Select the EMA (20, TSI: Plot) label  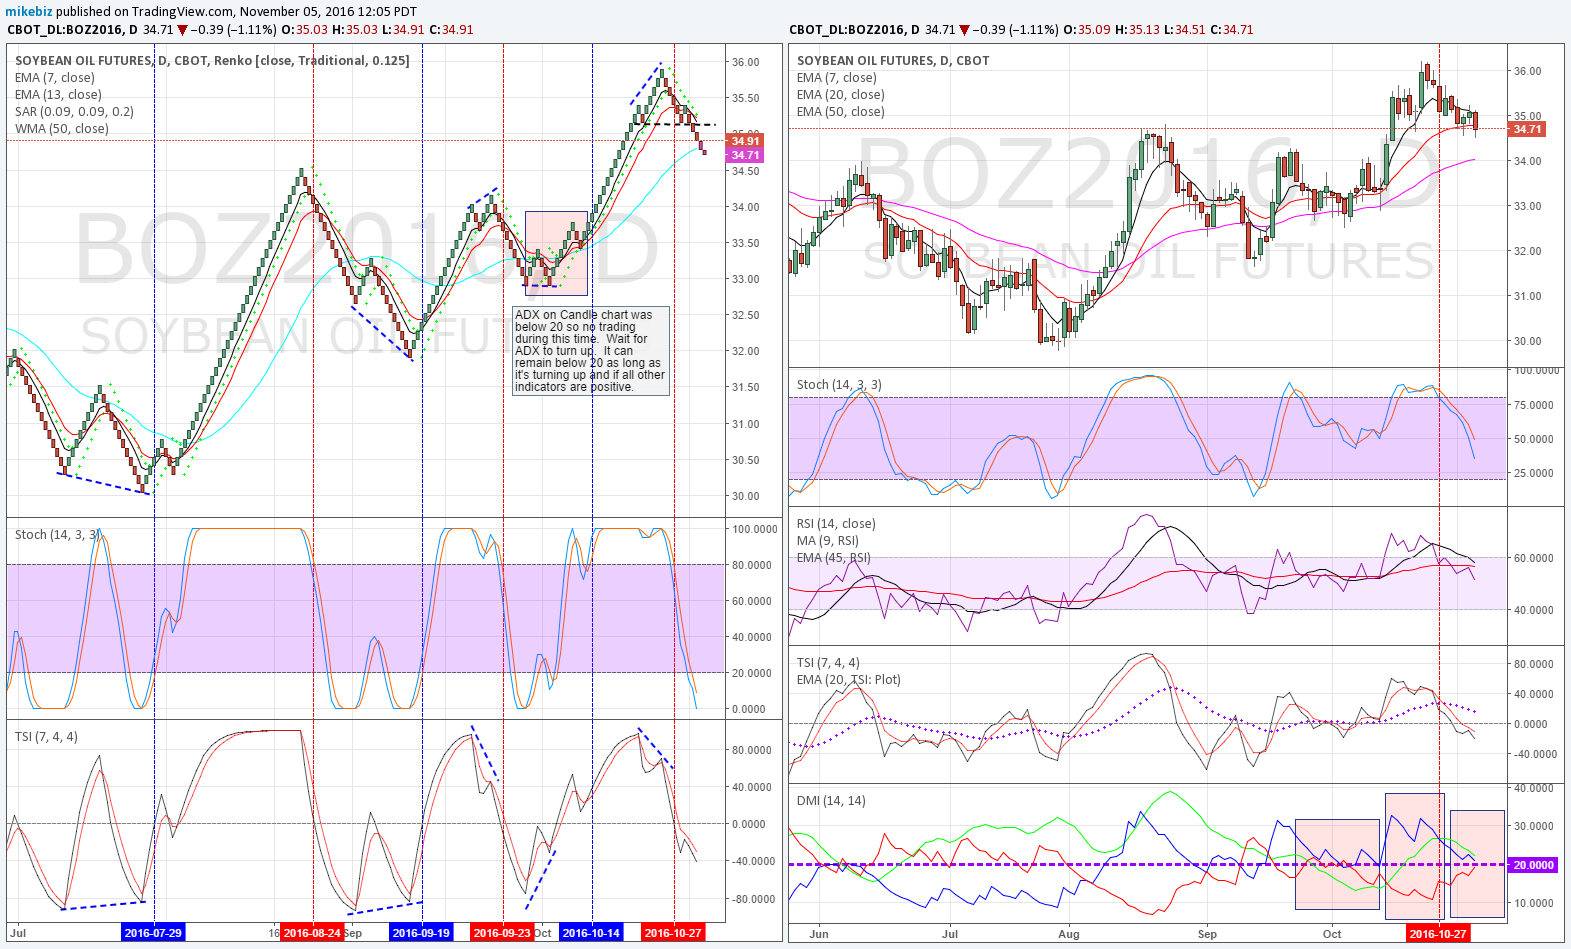point(849,679)
